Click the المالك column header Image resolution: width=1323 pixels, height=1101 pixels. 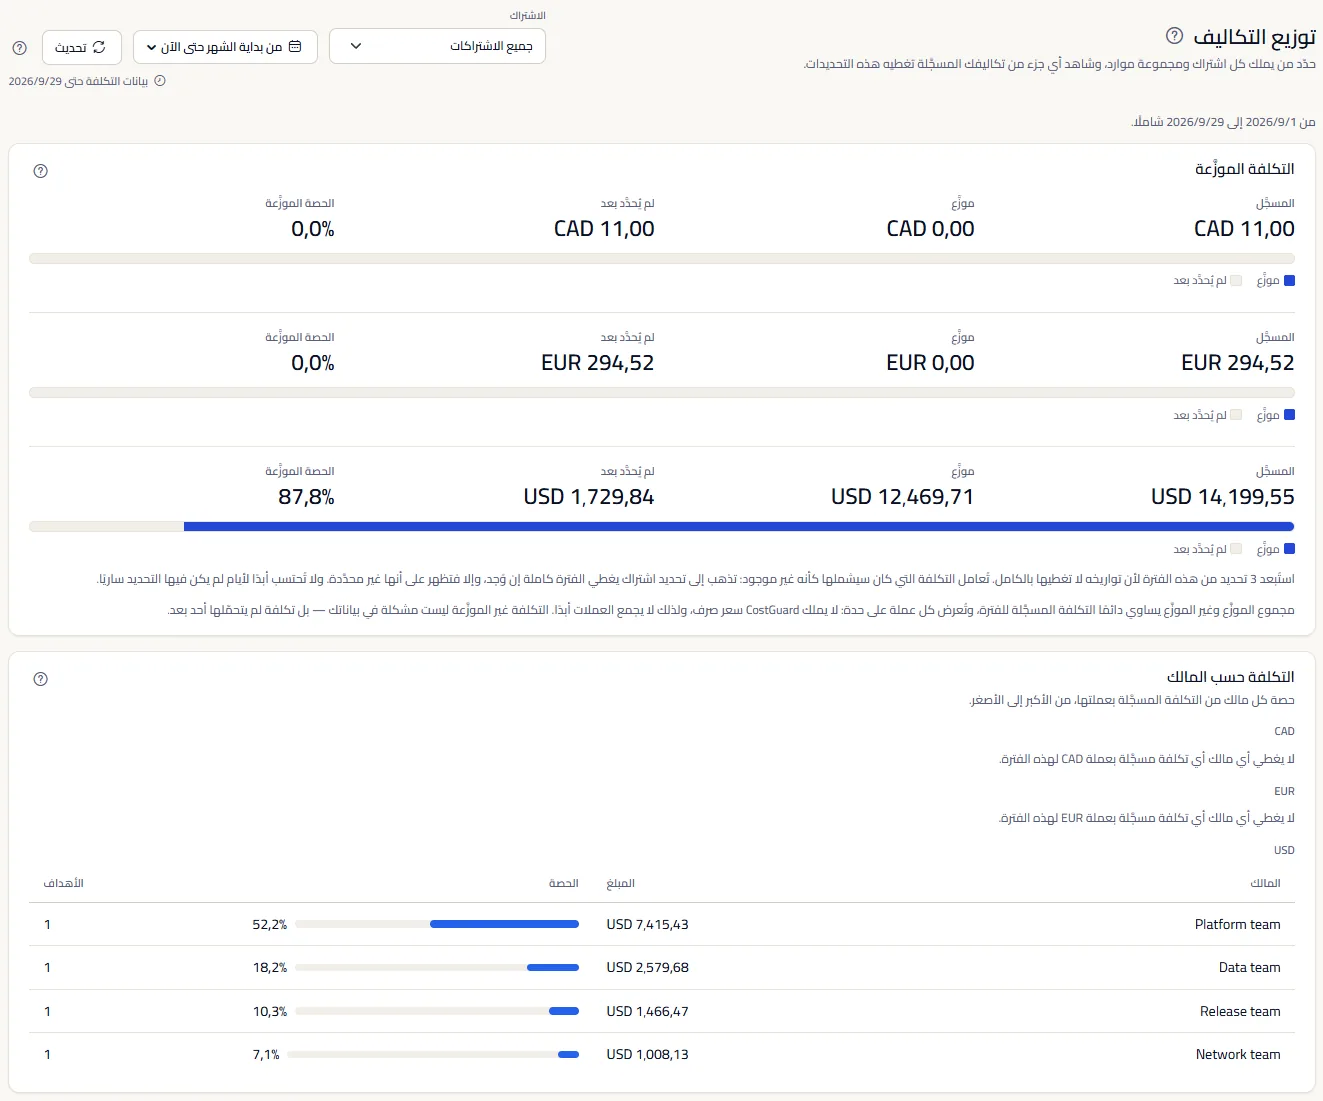1265,883
